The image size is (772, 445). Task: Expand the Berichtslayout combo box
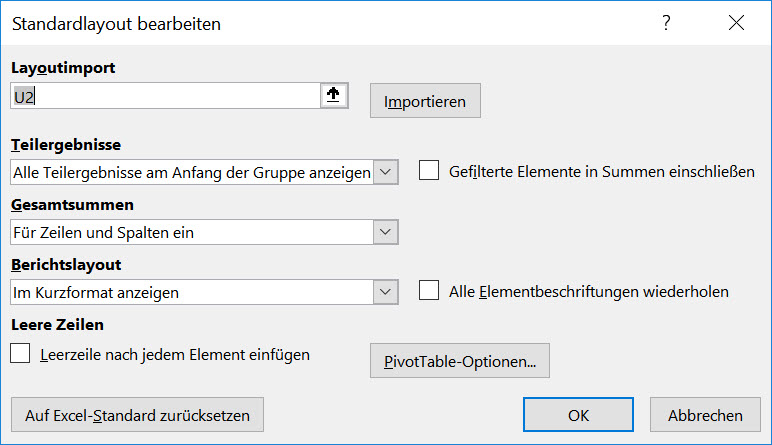click(387, 292)
